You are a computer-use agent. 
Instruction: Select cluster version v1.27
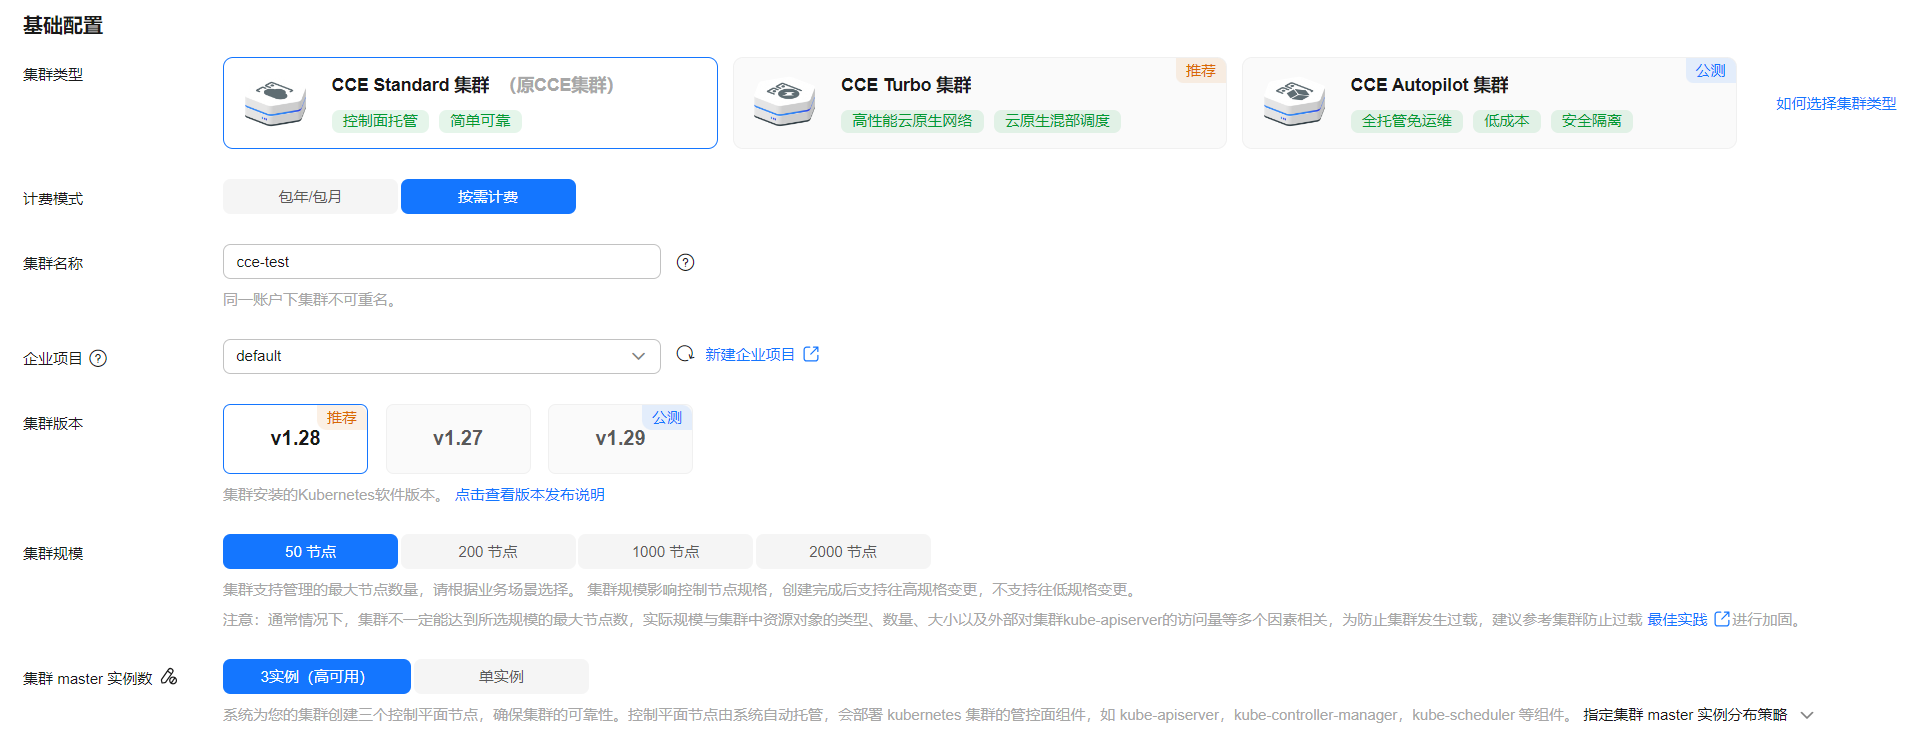458,439
